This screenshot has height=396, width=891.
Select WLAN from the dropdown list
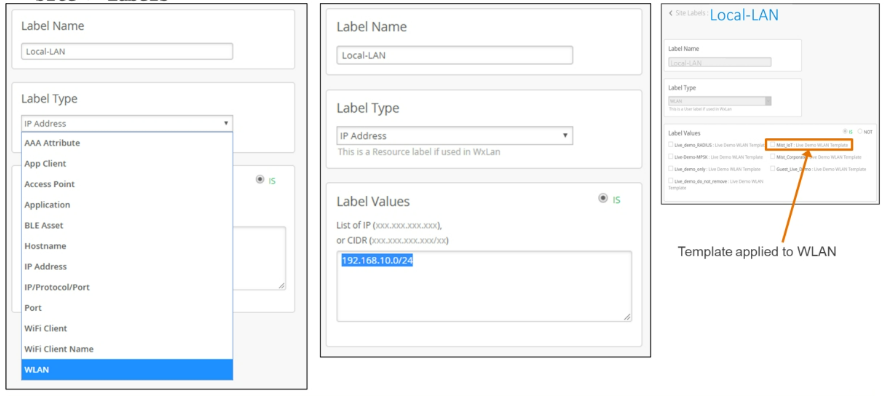127,369
